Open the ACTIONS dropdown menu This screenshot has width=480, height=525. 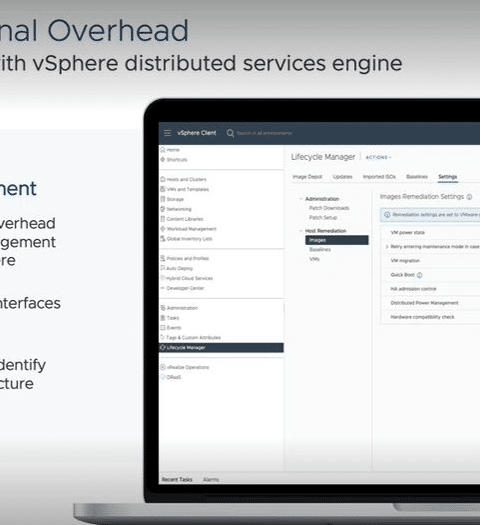(x=378, y=157)
